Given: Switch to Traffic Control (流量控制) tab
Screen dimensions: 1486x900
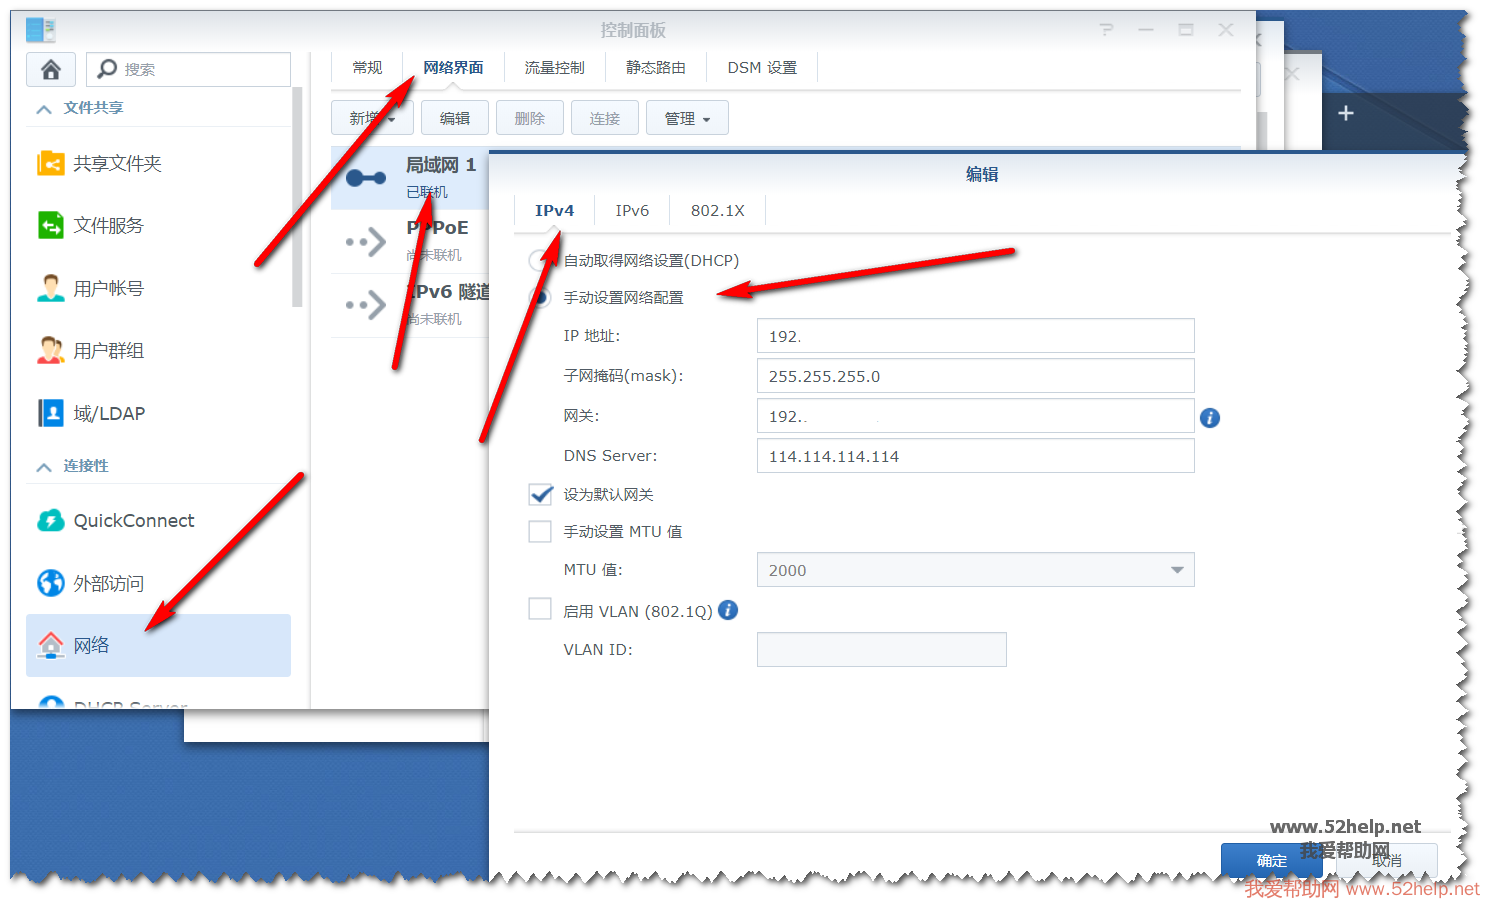Looking at the screenshot, I should click(x=554, y=68).
